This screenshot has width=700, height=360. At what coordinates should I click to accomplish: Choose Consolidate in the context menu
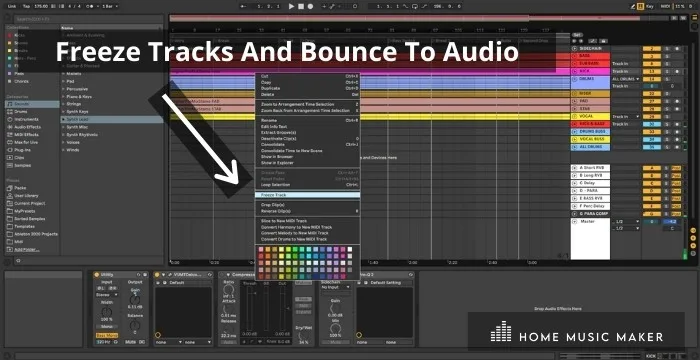pos(307,145)
